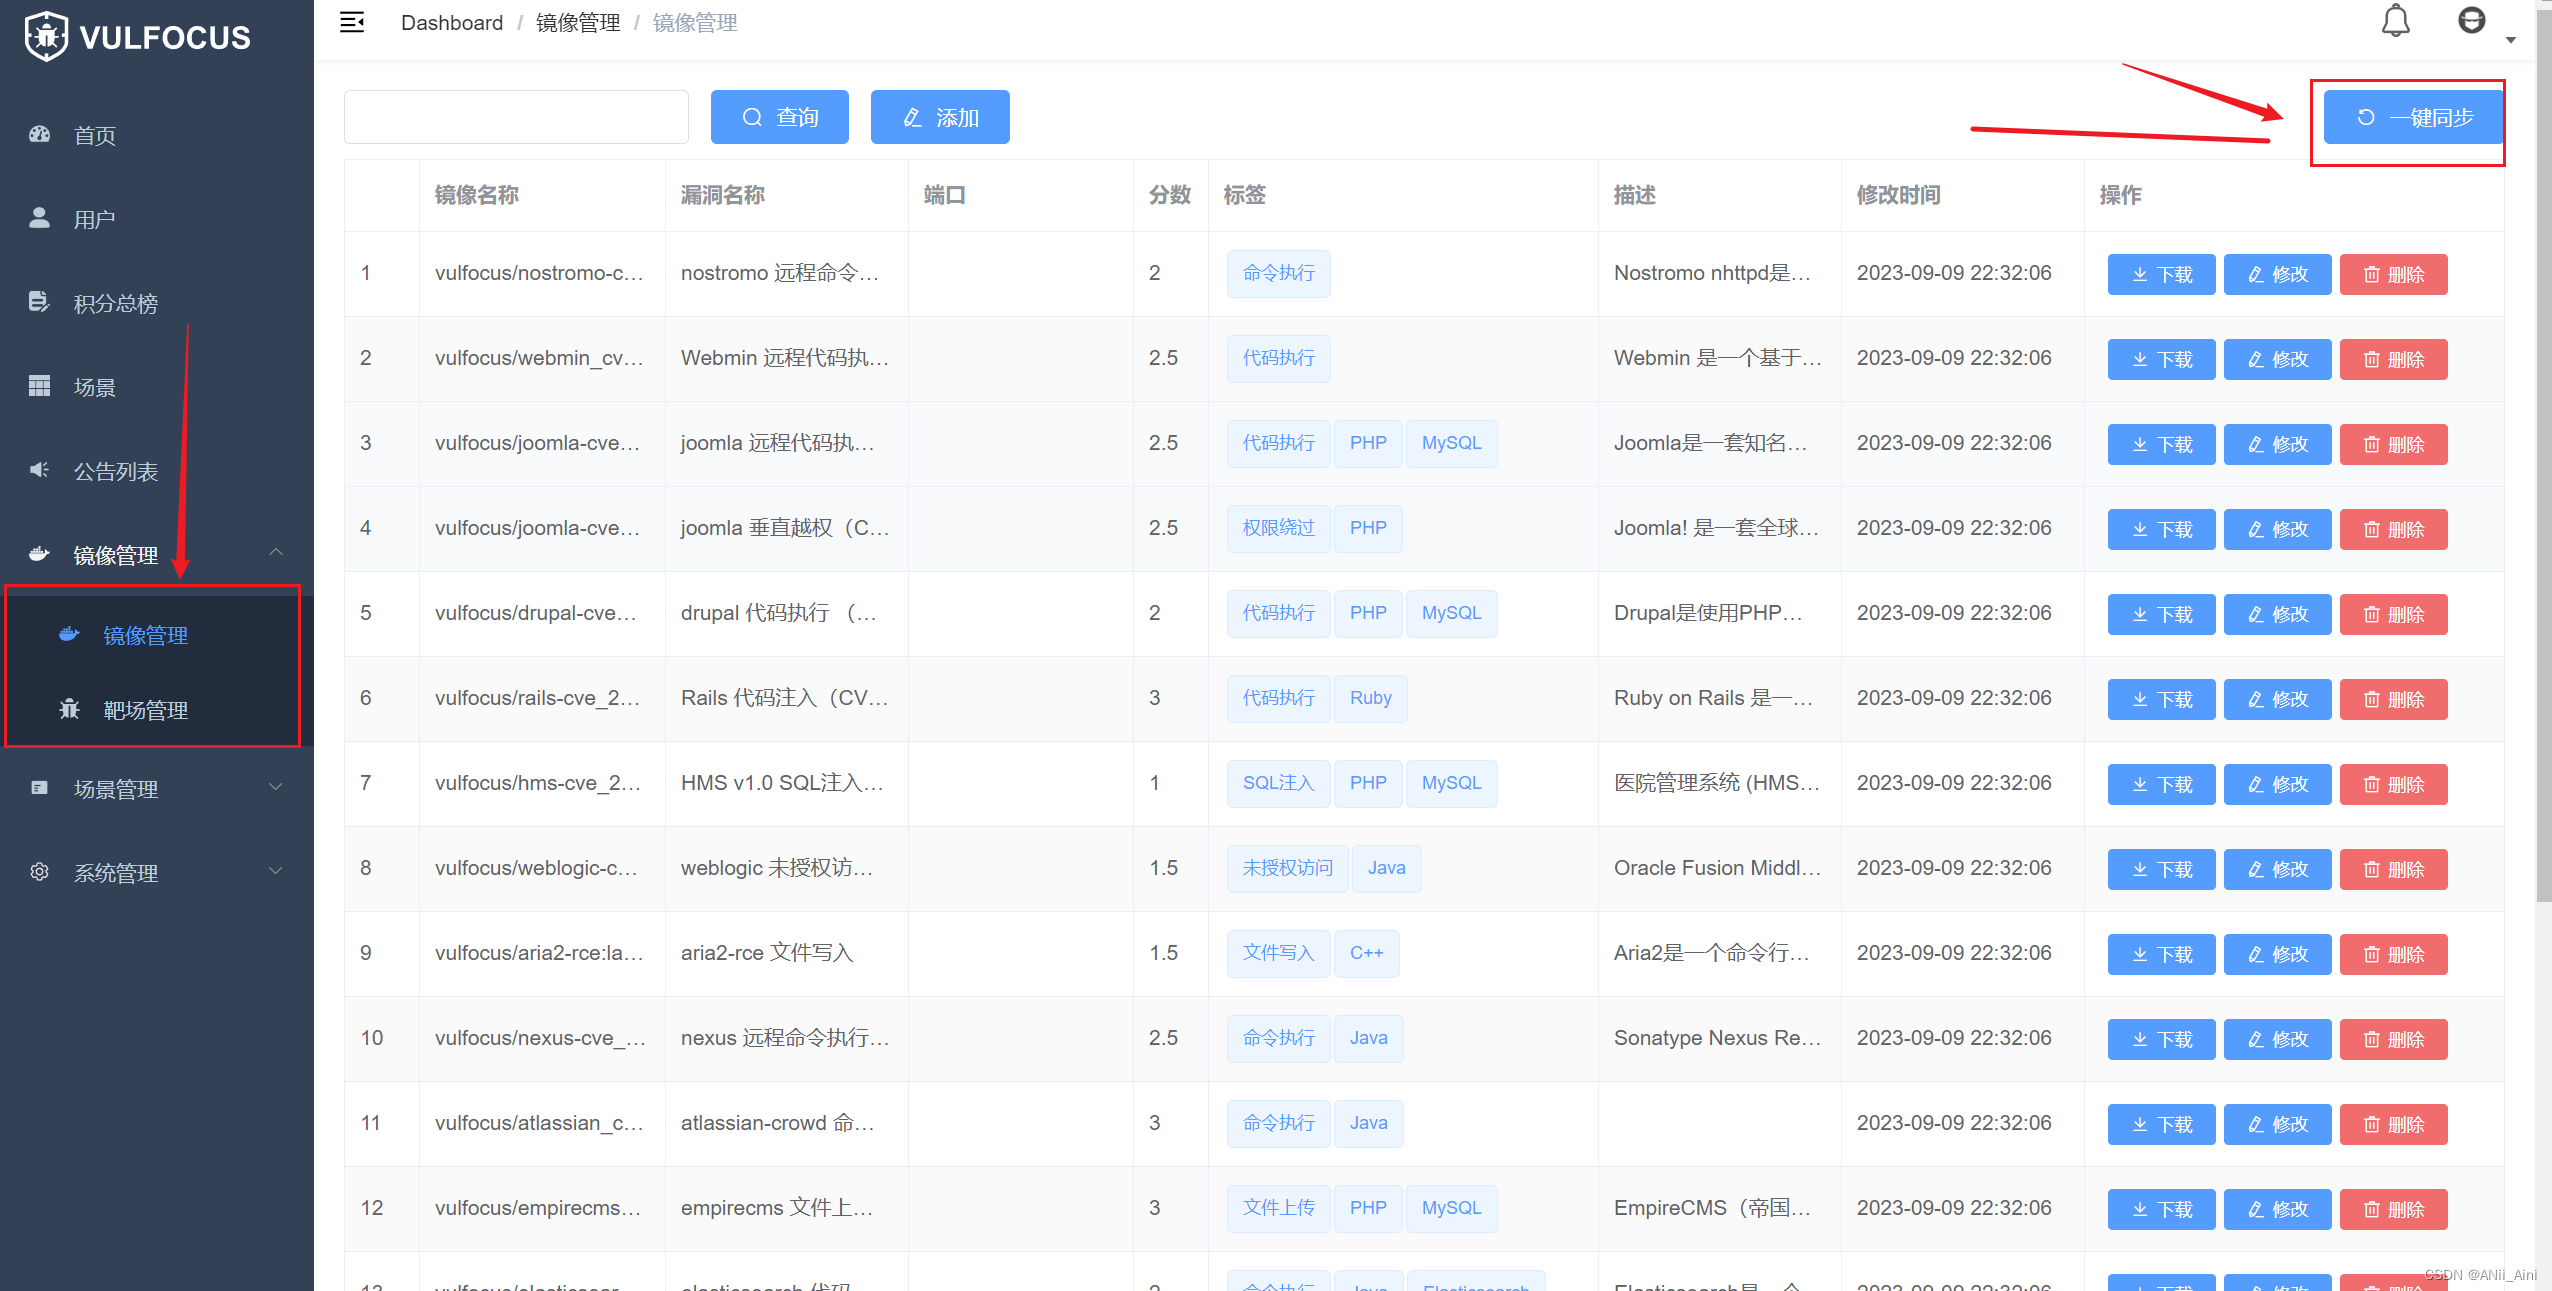Click the dashboard gauge icon for 首页
Viewport: 2552px width, 1291px height.
click(x=40, y=134)
